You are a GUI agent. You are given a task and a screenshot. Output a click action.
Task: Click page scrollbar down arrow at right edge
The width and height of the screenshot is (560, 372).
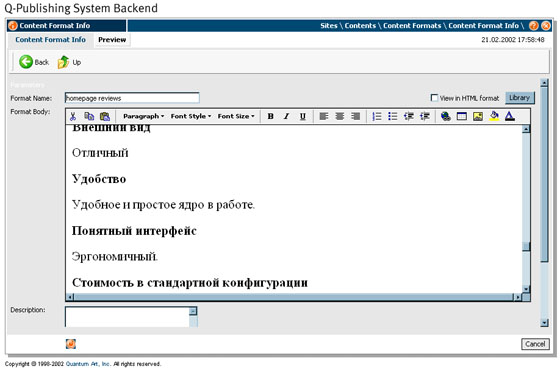coord(544,323)
